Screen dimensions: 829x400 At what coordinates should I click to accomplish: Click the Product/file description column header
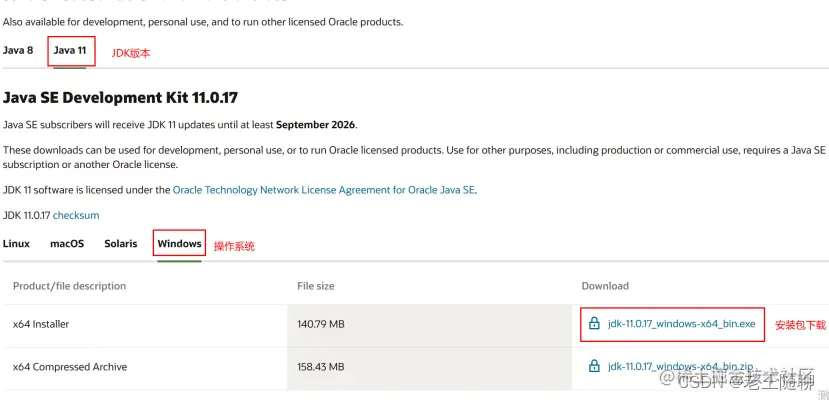(x=69, y=286)
